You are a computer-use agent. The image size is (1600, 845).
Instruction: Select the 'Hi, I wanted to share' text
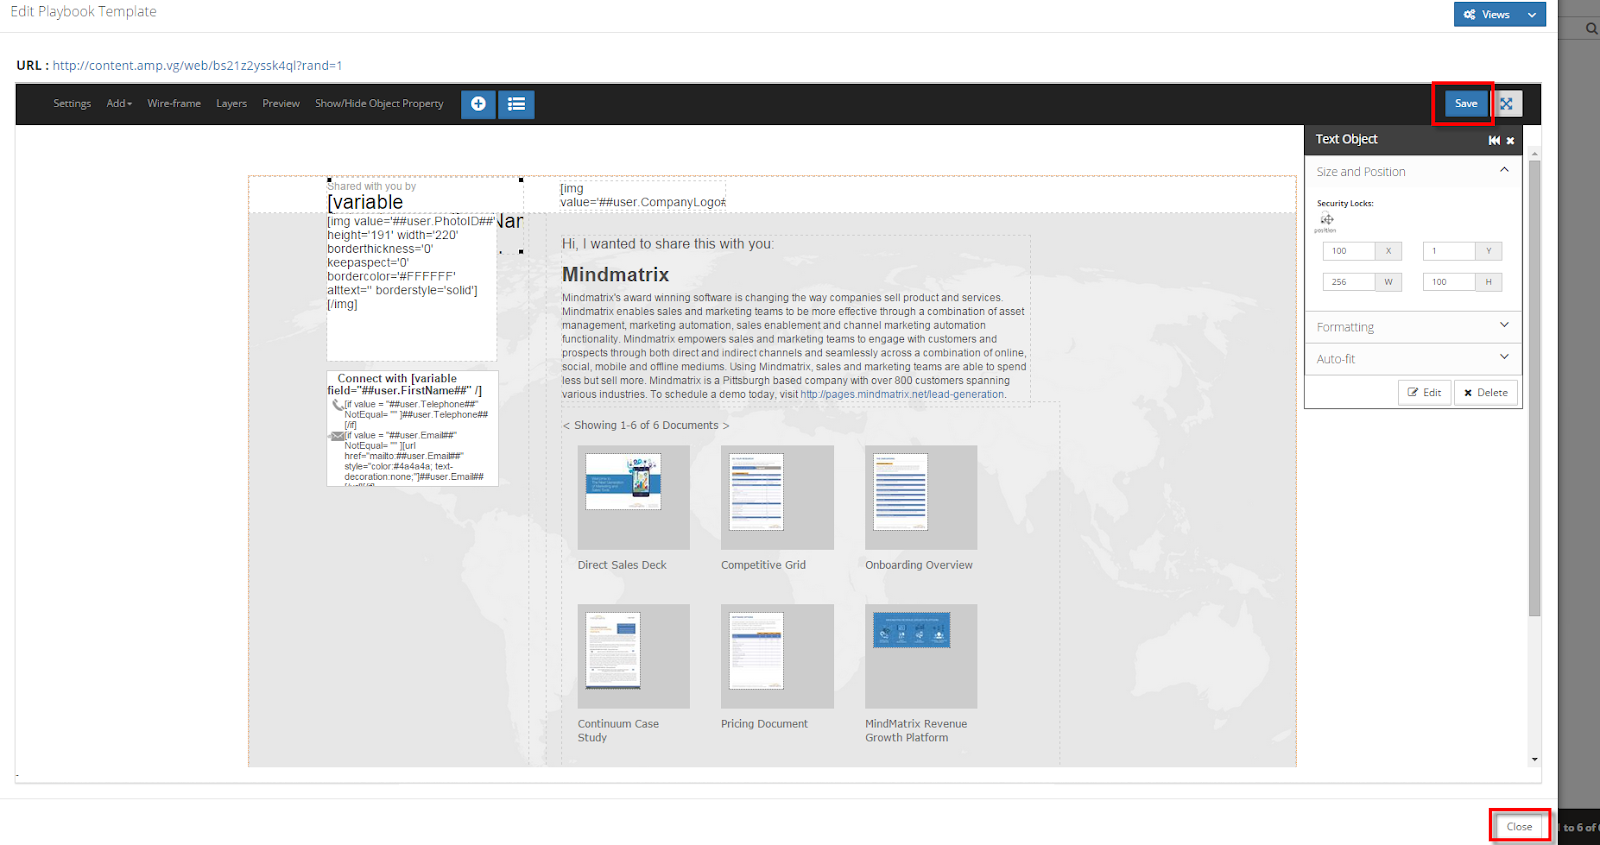coord(667,244)
